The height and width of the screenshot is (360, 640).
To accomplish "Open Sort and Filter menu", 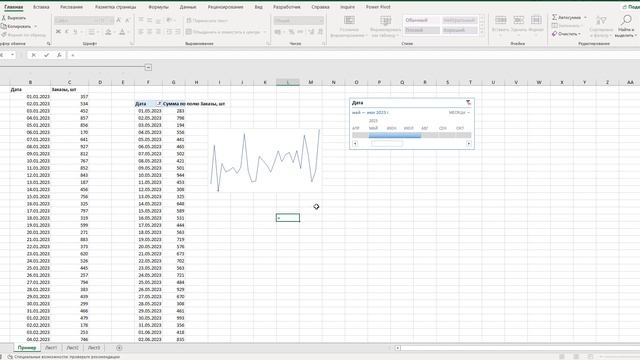I will (601, 26).
